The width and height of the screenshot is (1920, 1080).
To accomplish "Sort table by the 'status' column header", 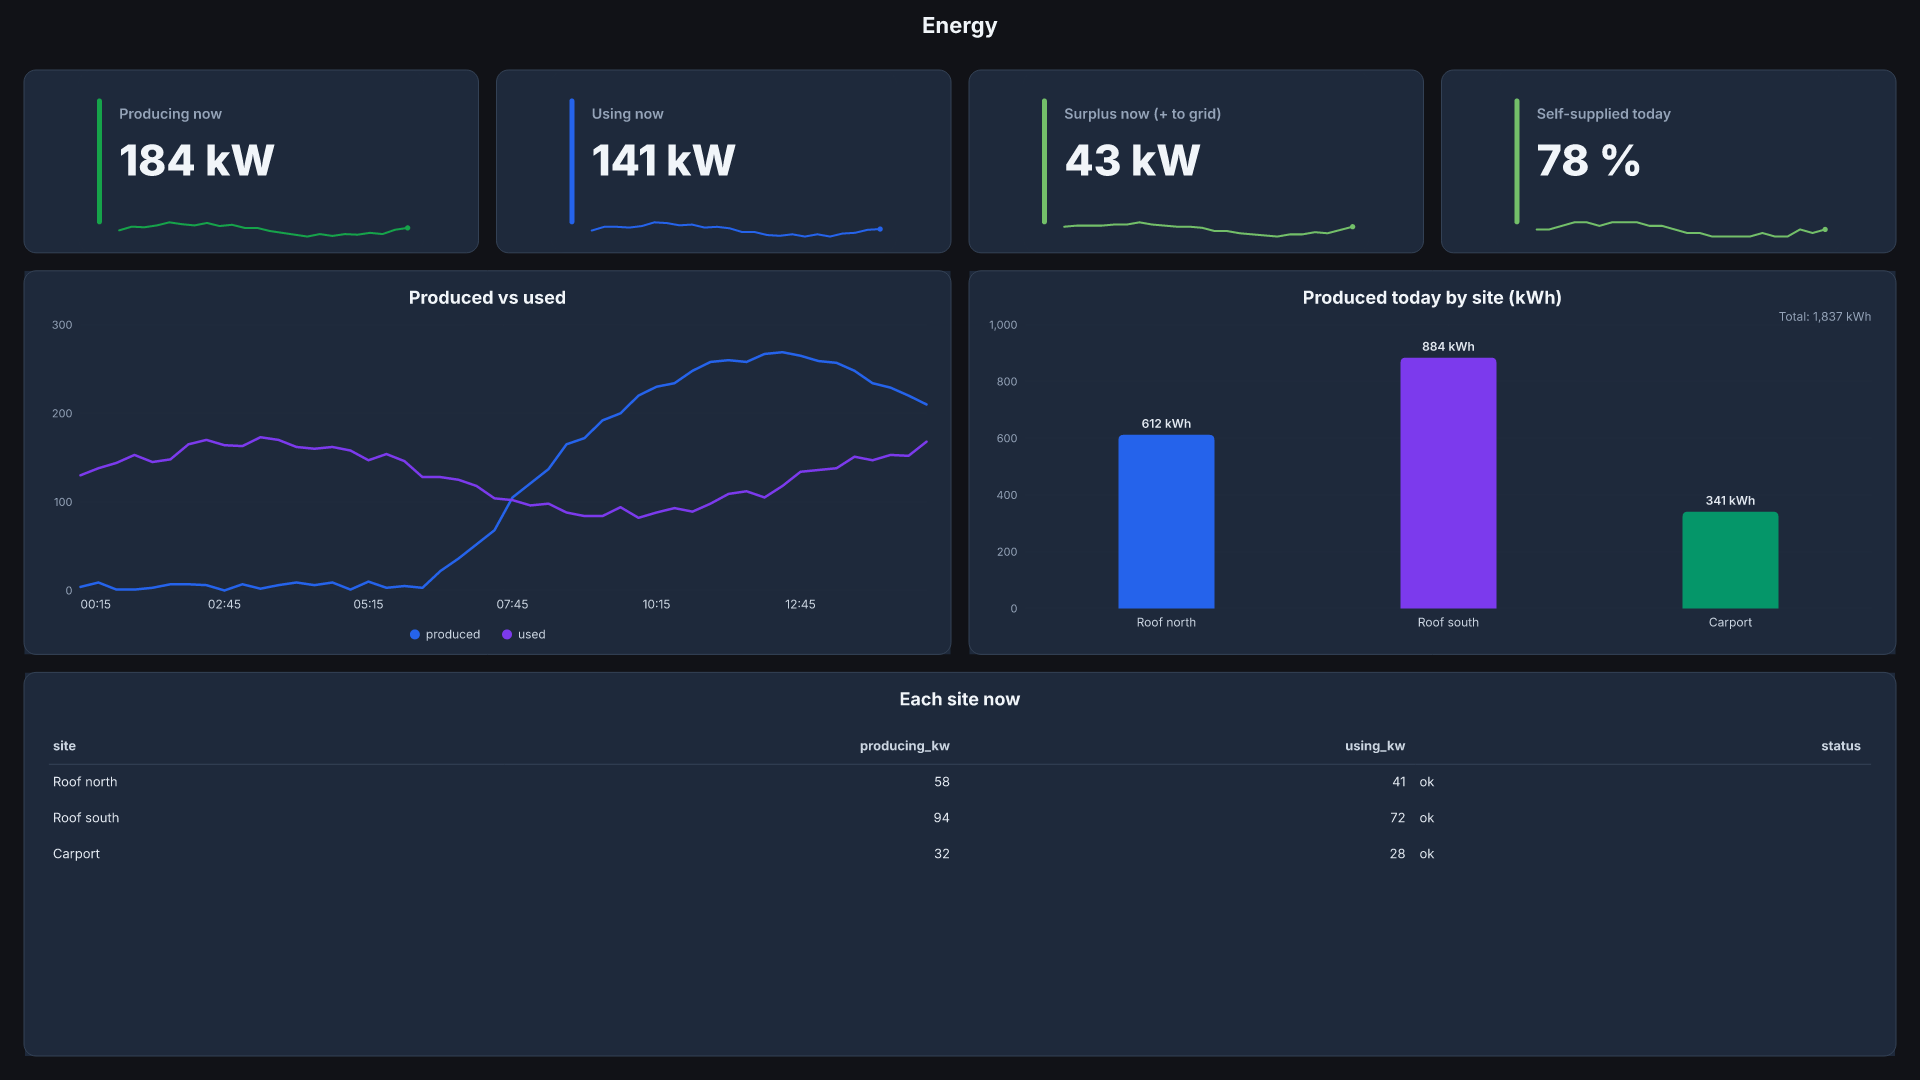I will tap(1840, 746).
